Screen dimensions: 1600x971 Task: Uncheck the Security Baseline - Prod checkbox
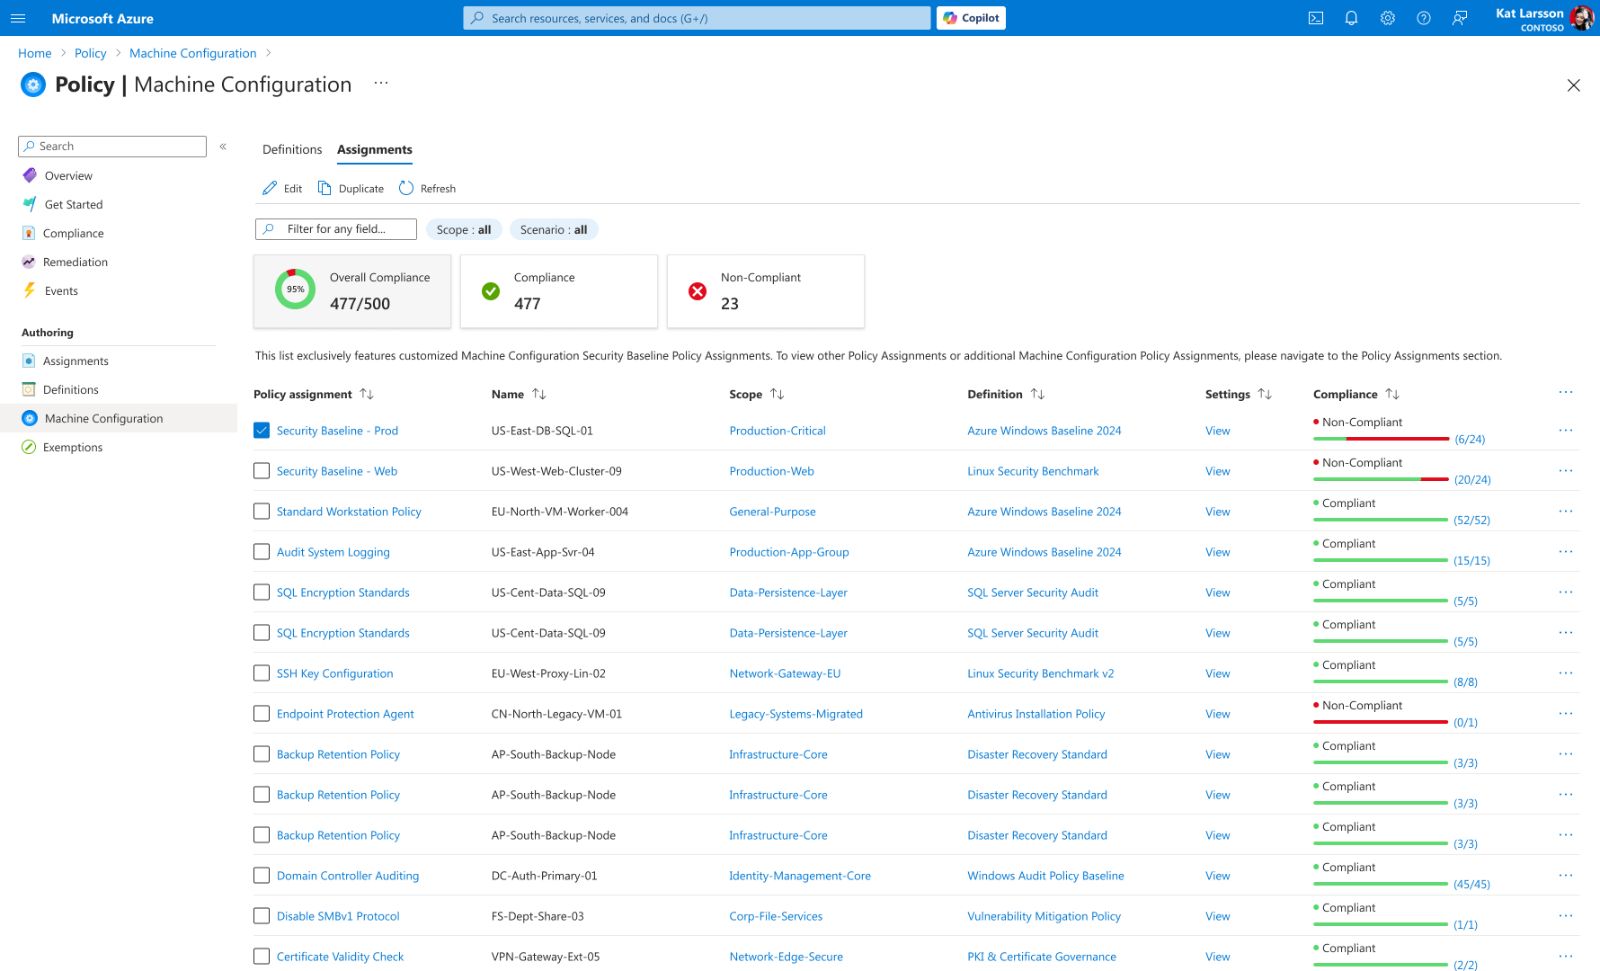[x=262, y=431]
